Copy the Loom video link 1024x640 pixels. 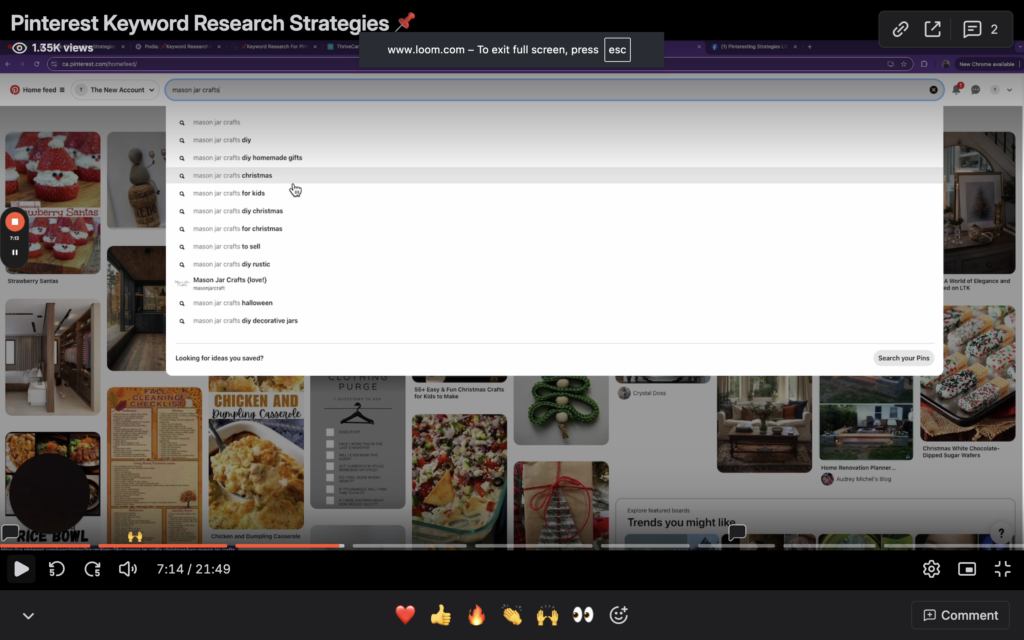point(901,29)
